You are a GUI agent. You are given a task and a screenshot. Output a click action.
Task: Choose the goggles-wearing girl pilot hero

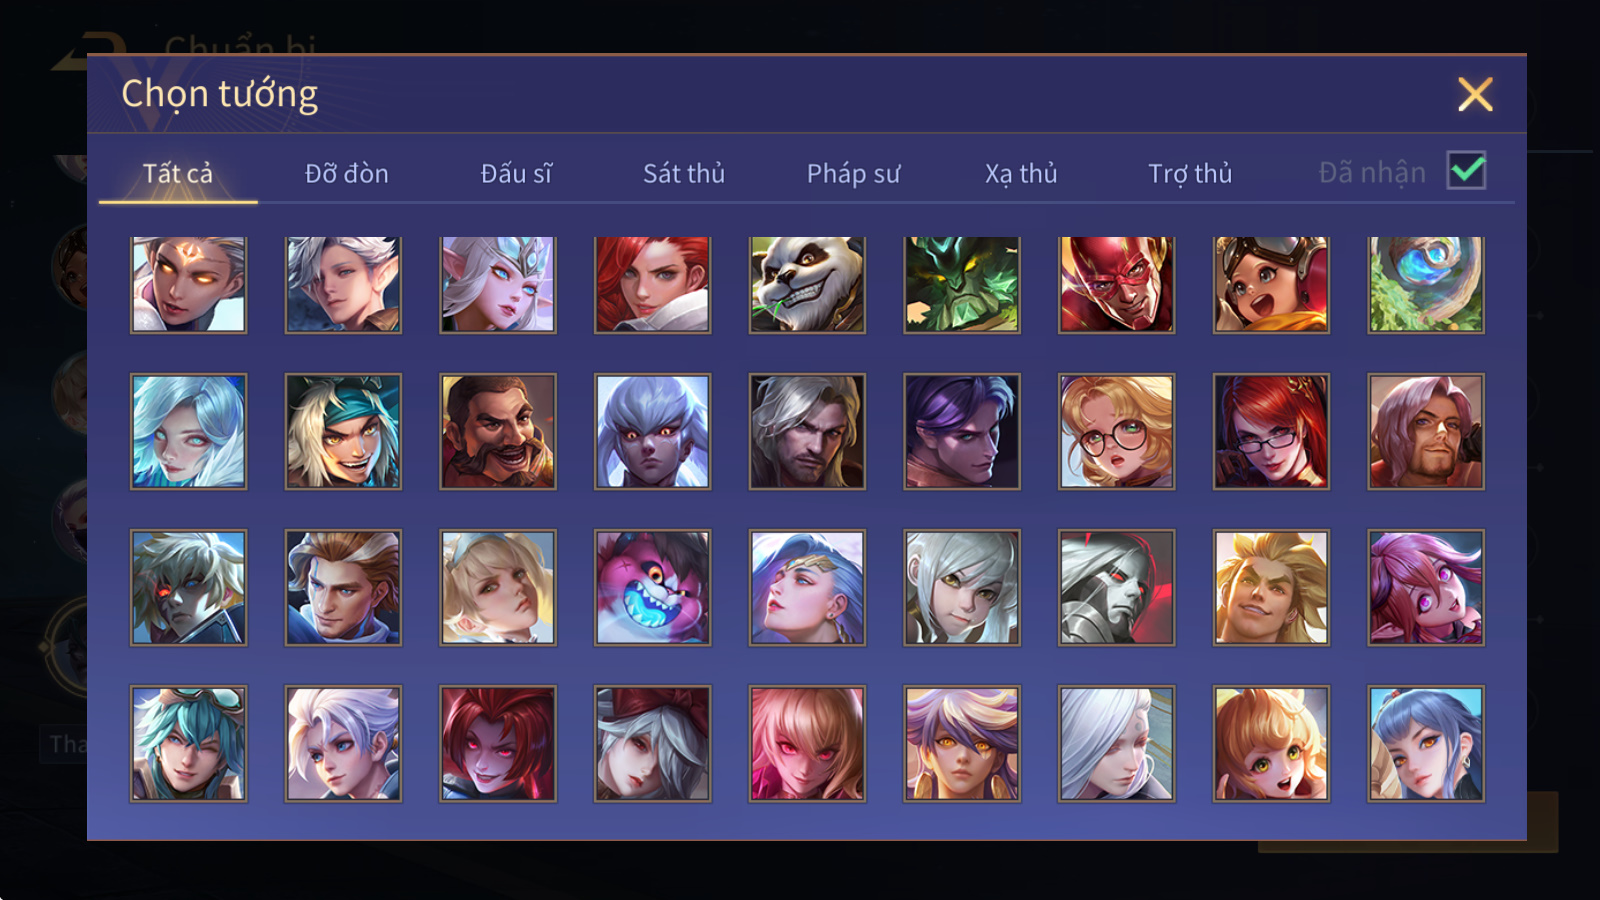point(1271,284)
